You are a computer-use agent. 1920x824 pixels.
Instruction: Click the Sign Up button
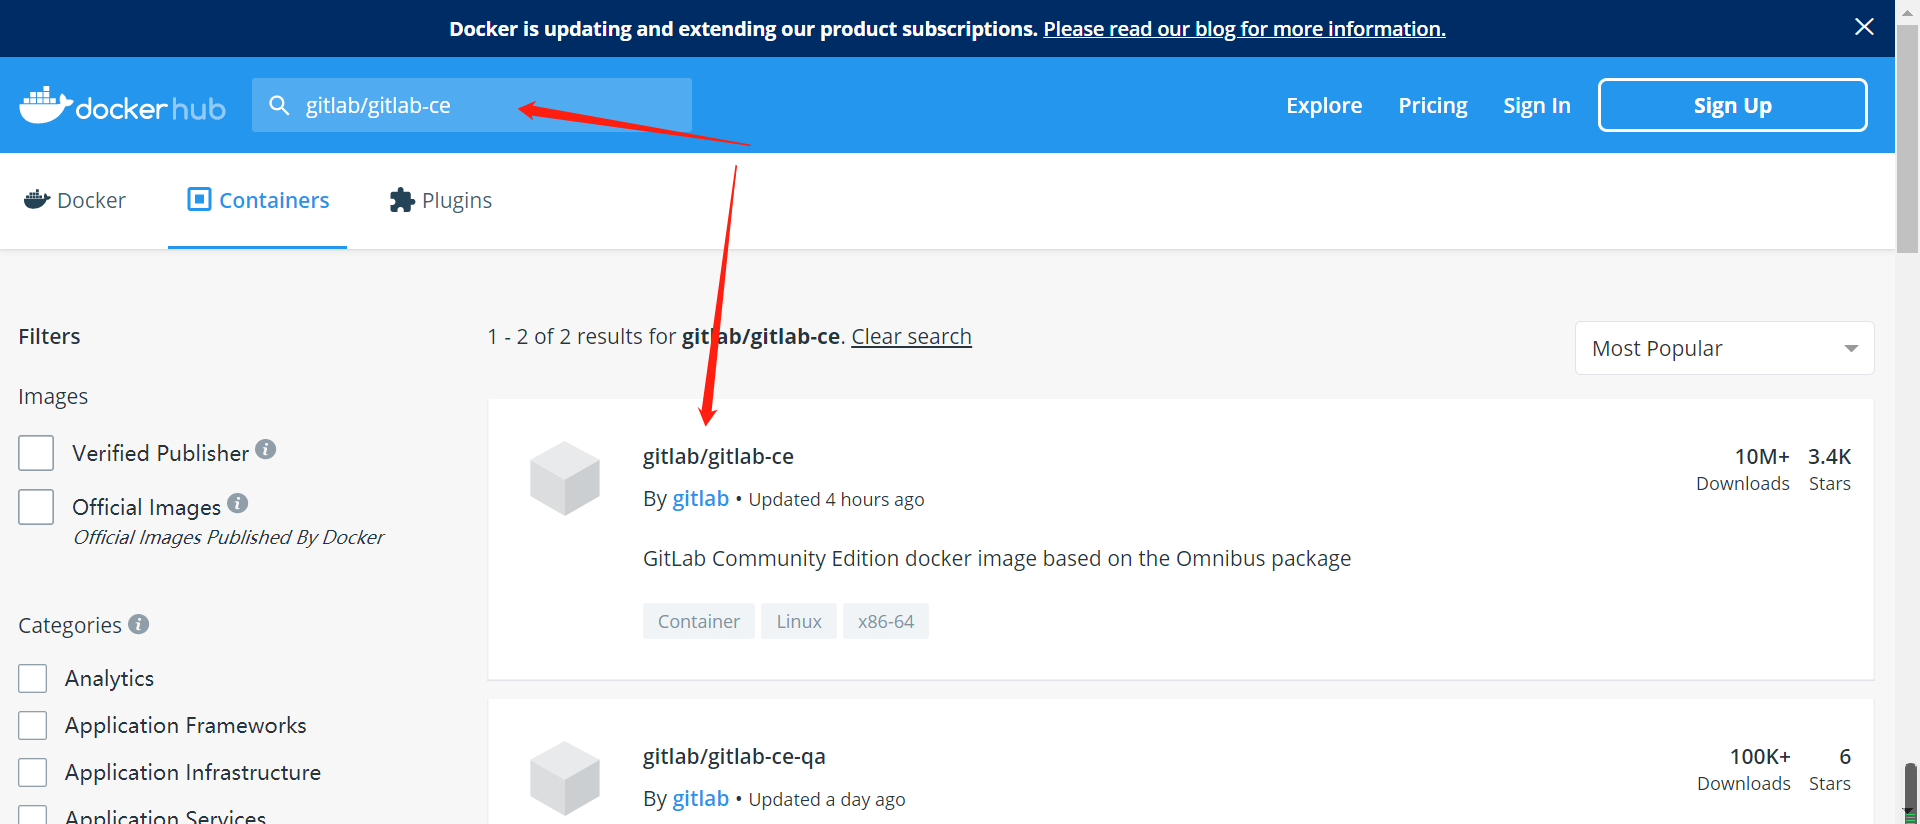[x=1732, y=105]
